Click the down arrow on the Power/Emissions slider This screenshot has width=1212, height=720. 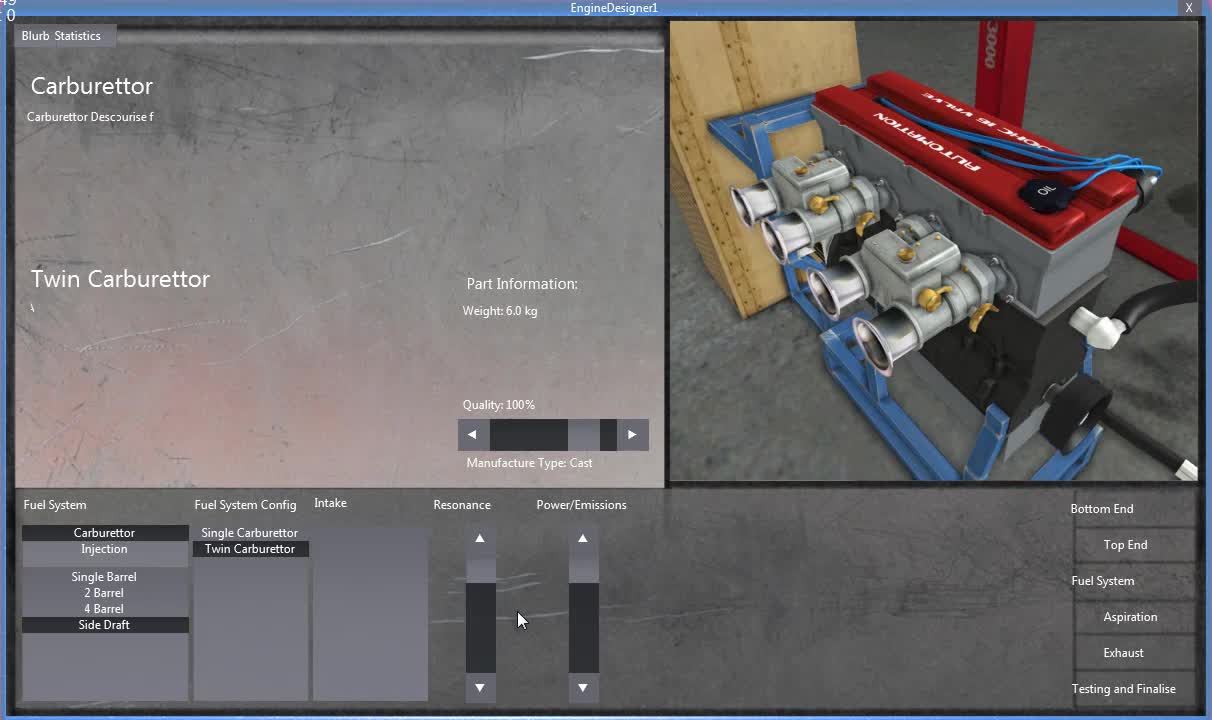click(x=583, y=687)
